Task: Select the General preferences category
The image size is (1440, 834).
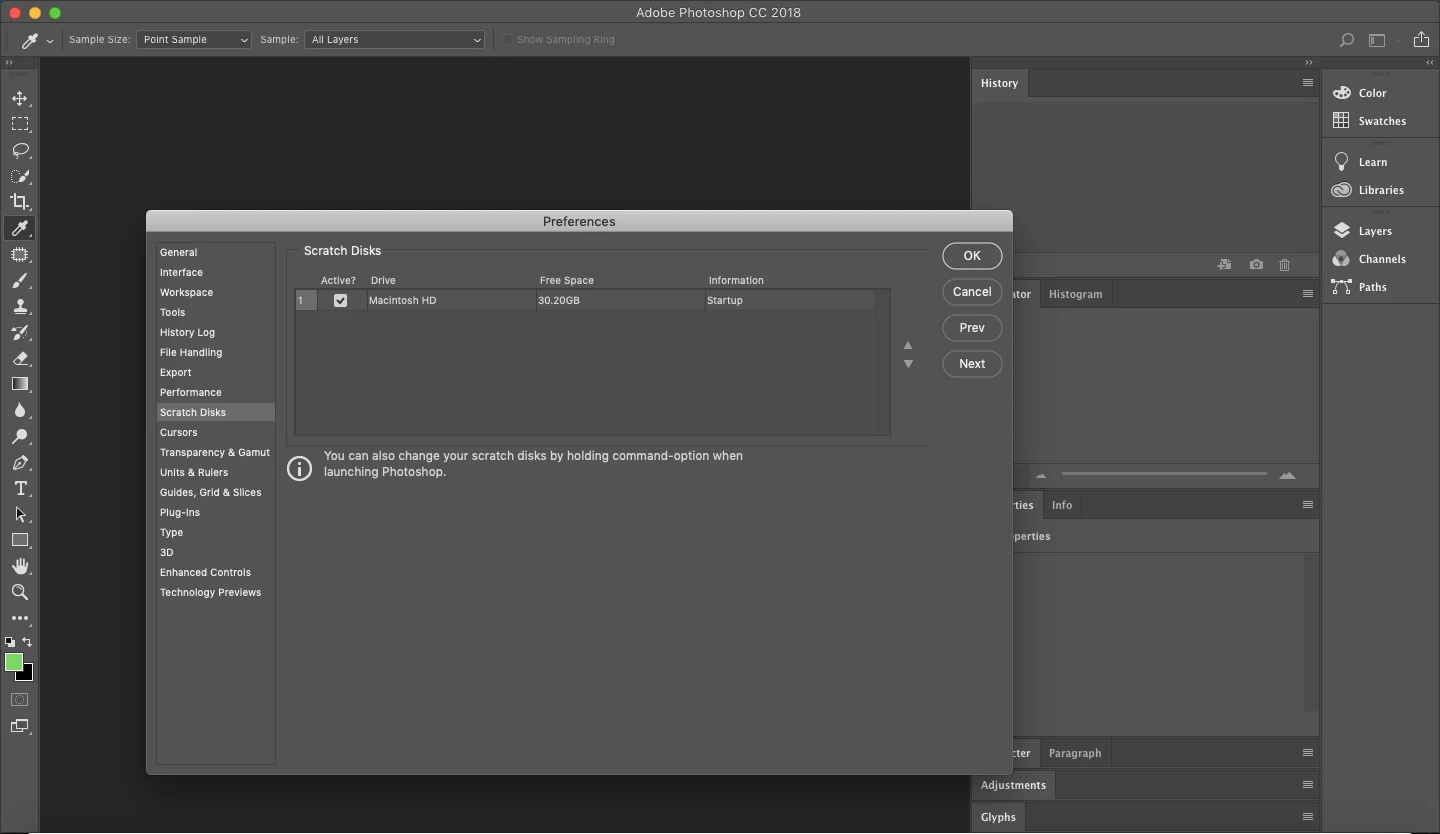Action: tap(215, 252)
